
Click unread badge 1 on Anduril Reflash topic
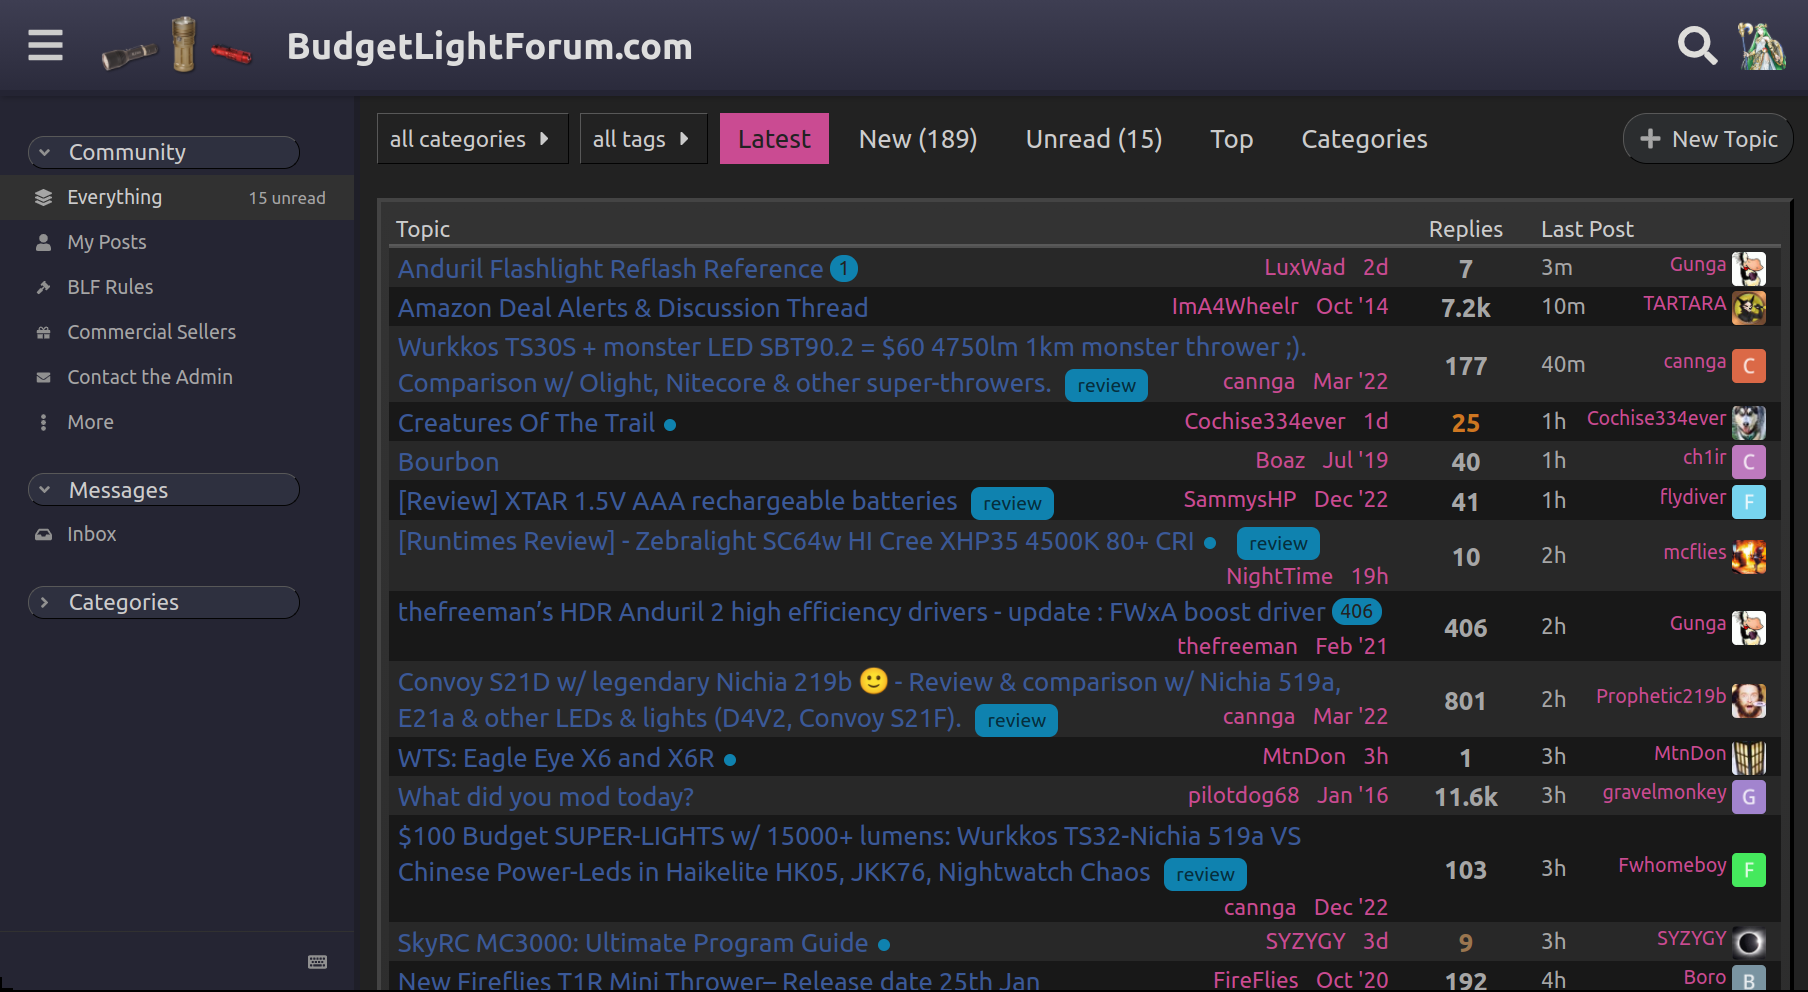pyautogui.click(x=844, y=269)
